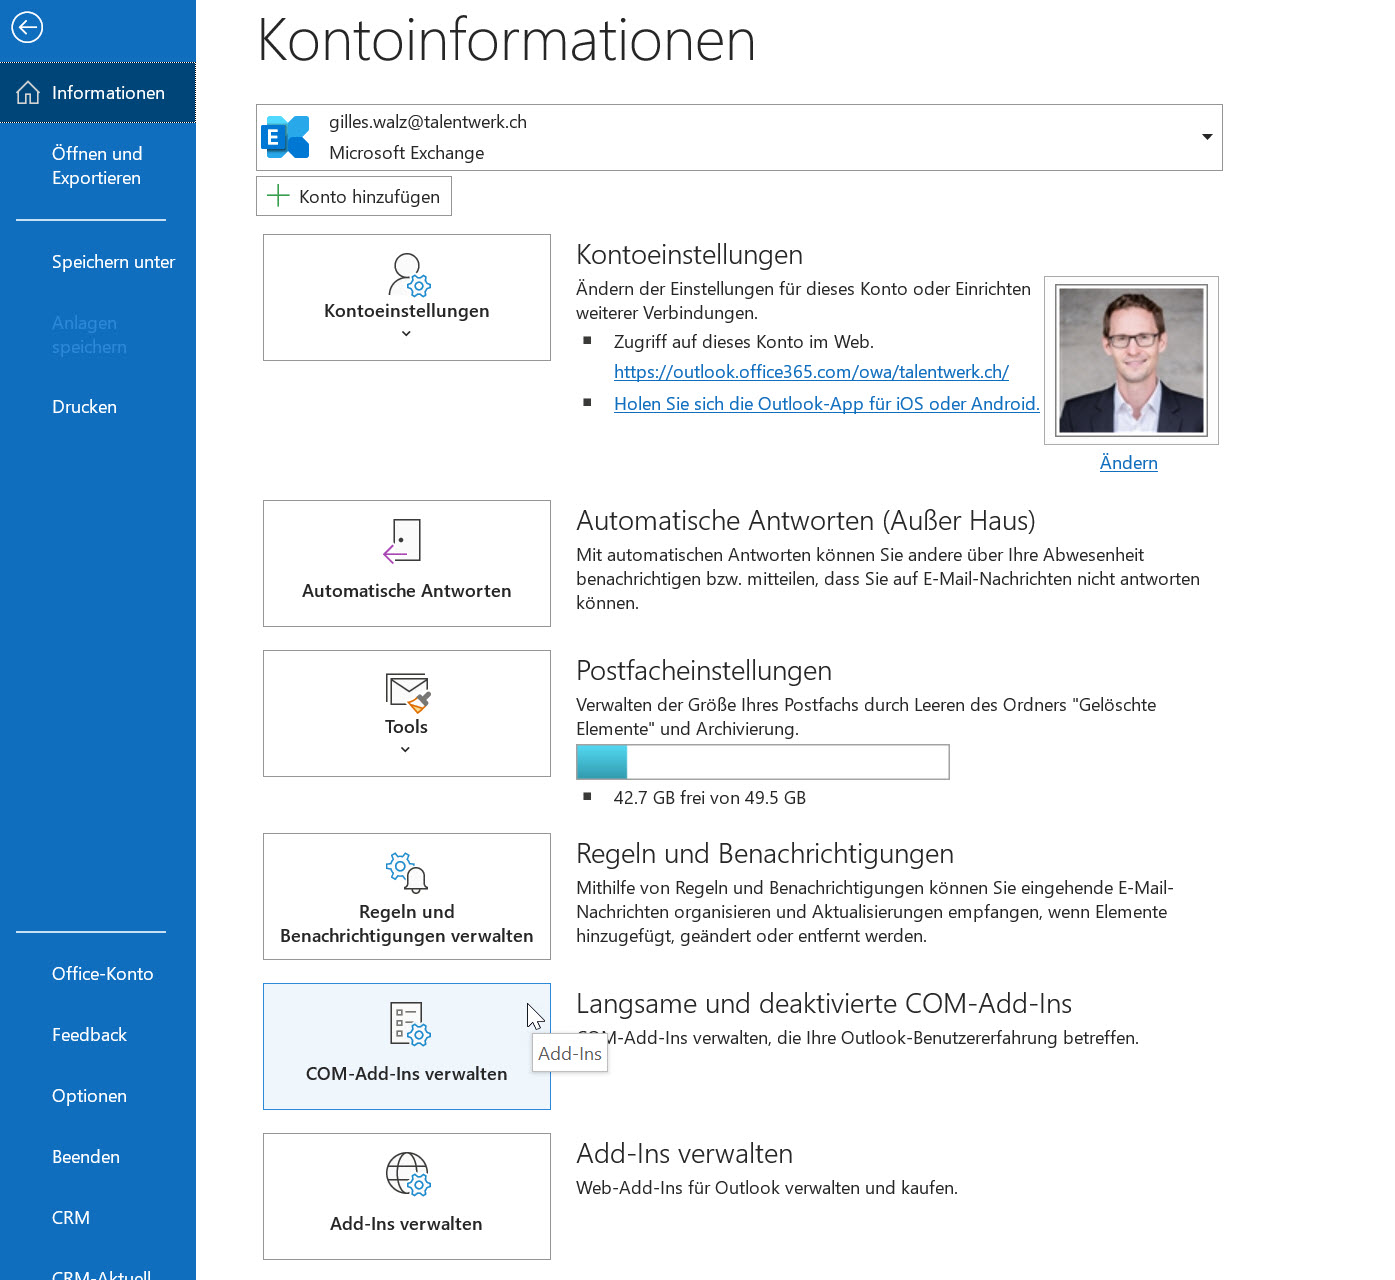This screenshot has height=1280, width=1395.
Task: Click the Konto hinzufügen button
Action: pyautogui.click(x=354, y=196)
